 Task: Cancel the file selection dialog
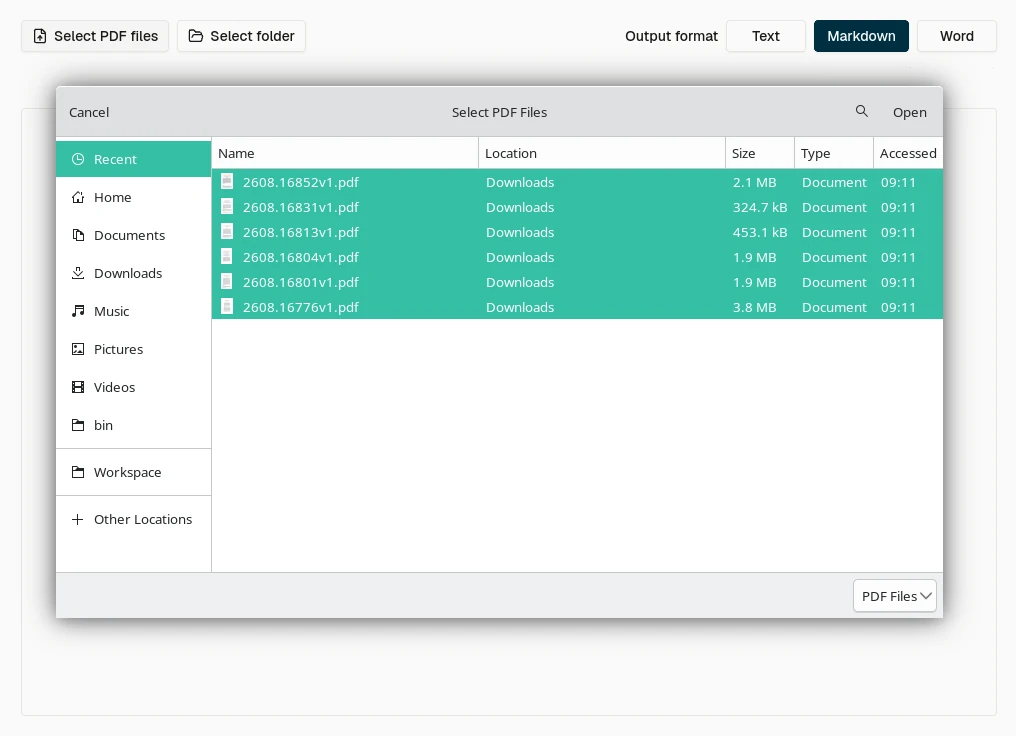[89, 113]
